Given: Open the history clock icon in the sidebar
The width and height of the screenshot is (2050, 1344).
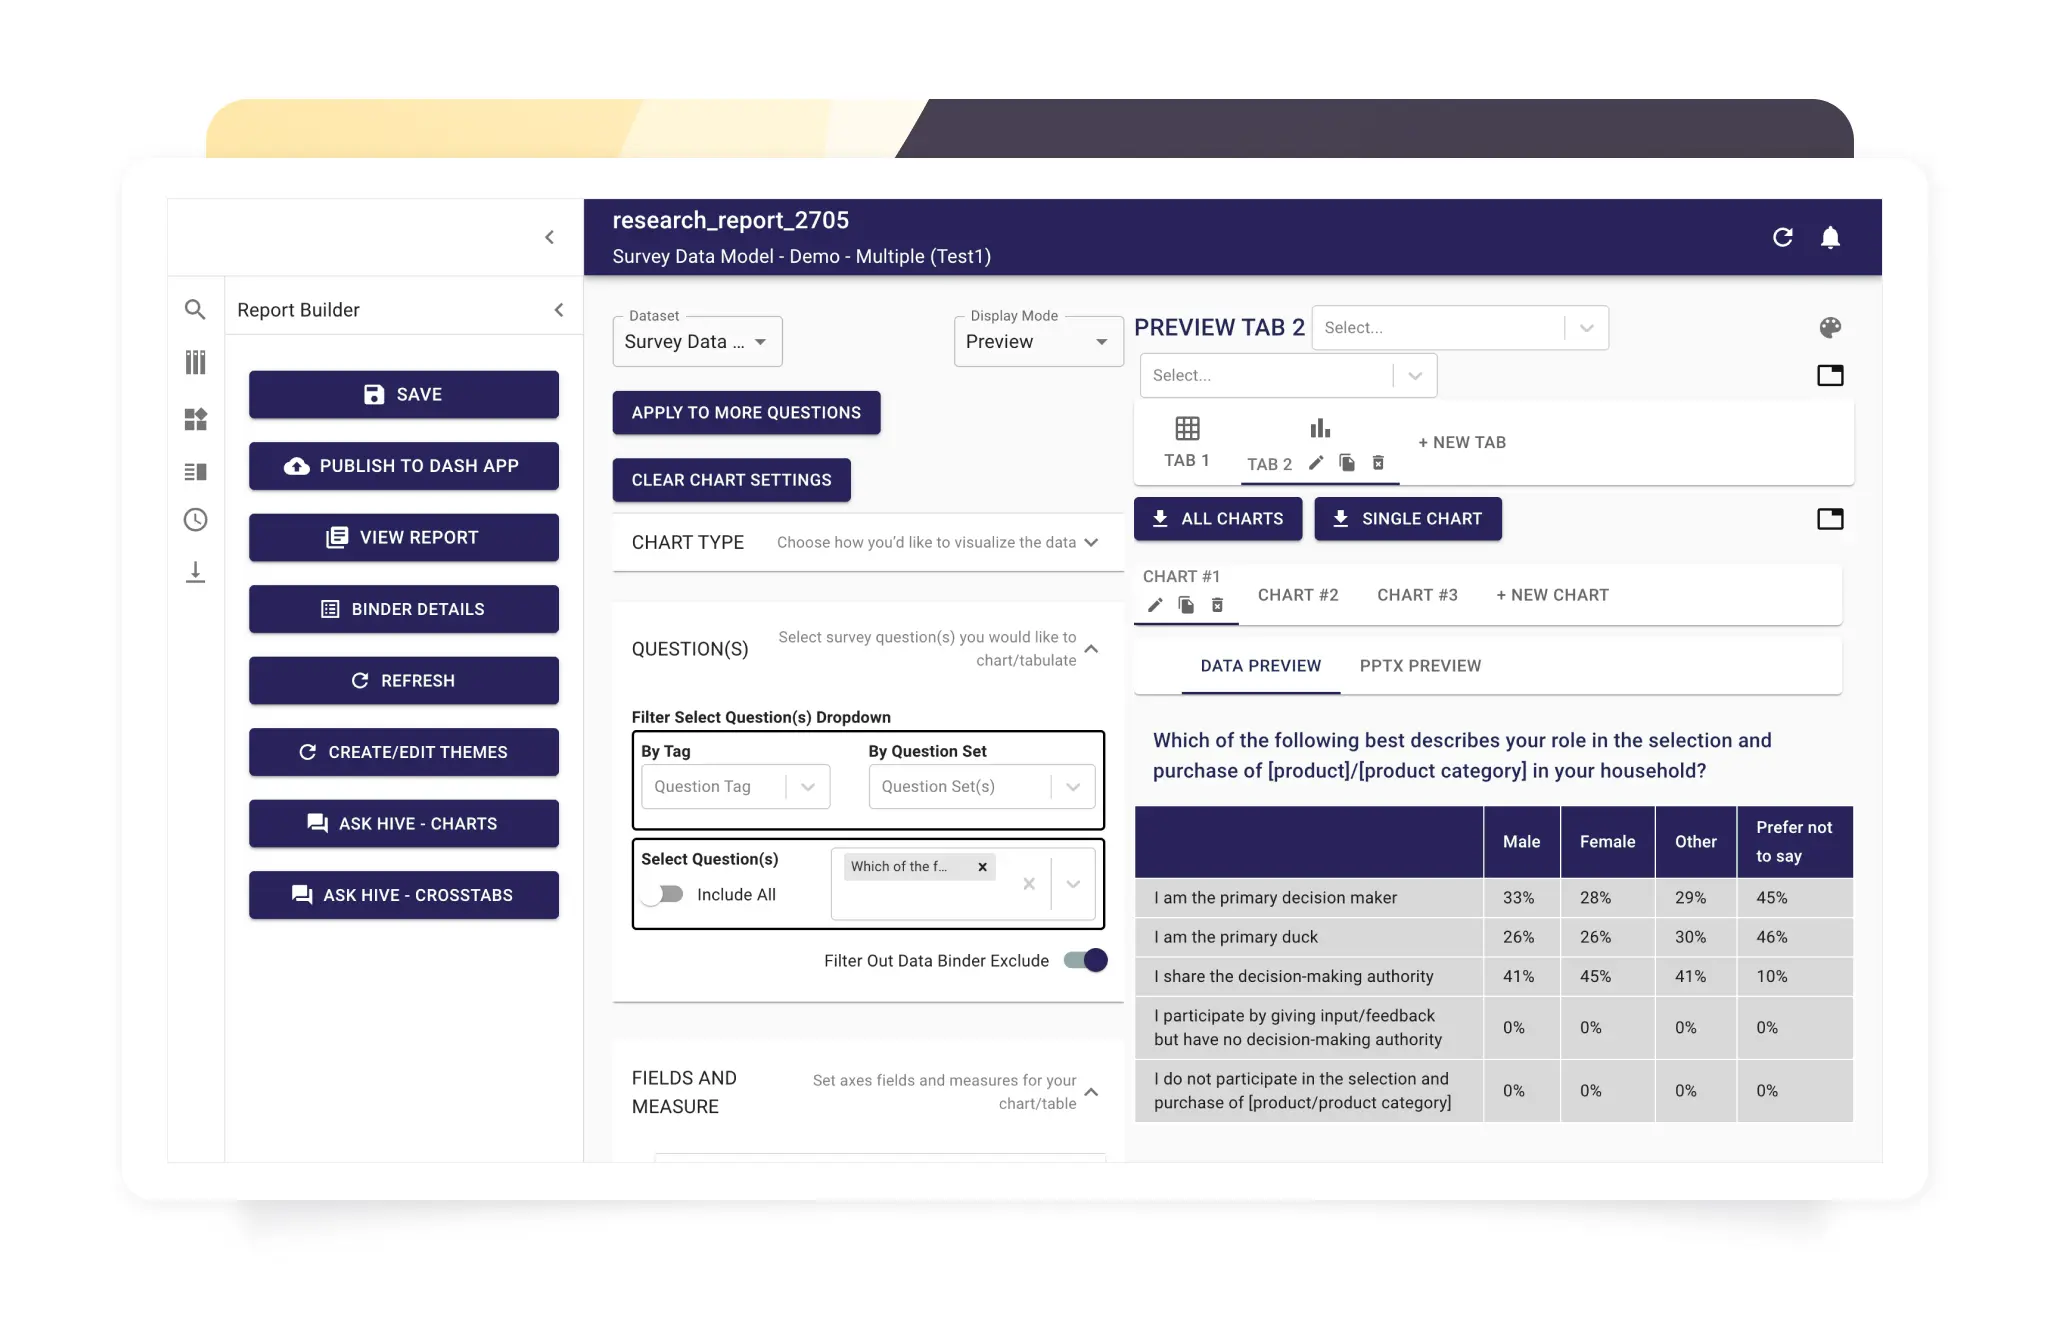Looking at the screenshot, I should pyautogui.click(x=195, y=520).
